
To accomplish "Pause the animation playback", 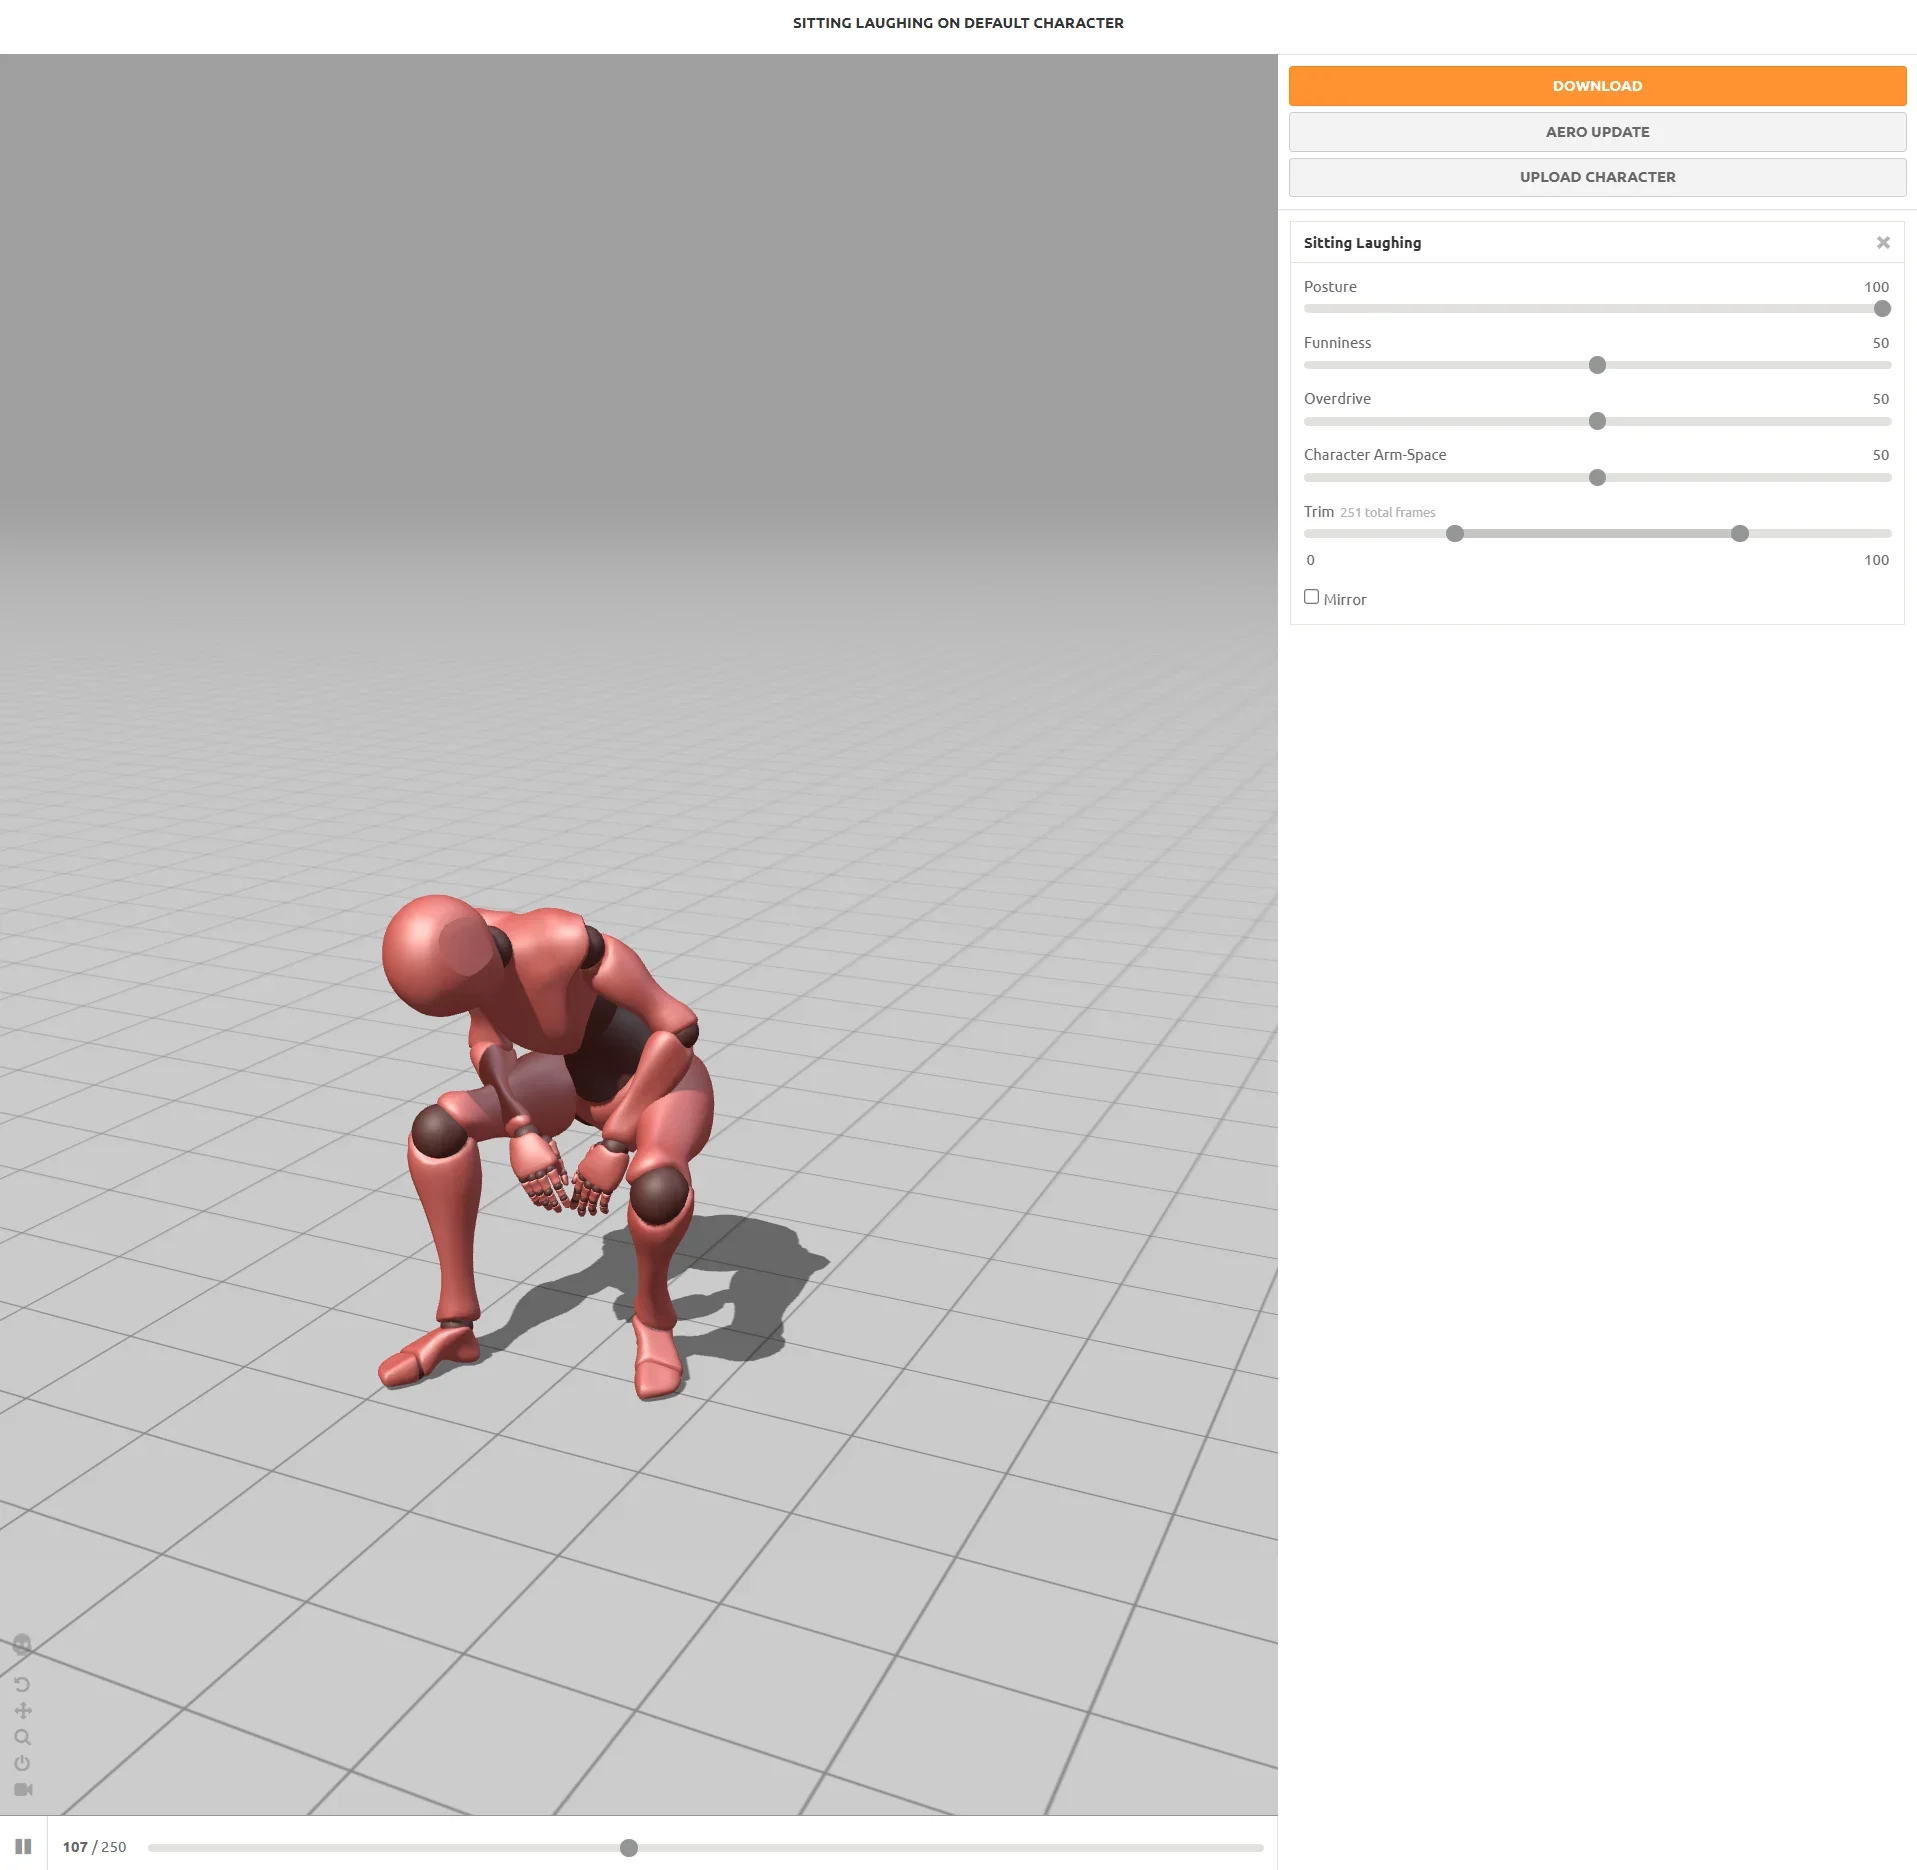I will tap(23, 1846).
